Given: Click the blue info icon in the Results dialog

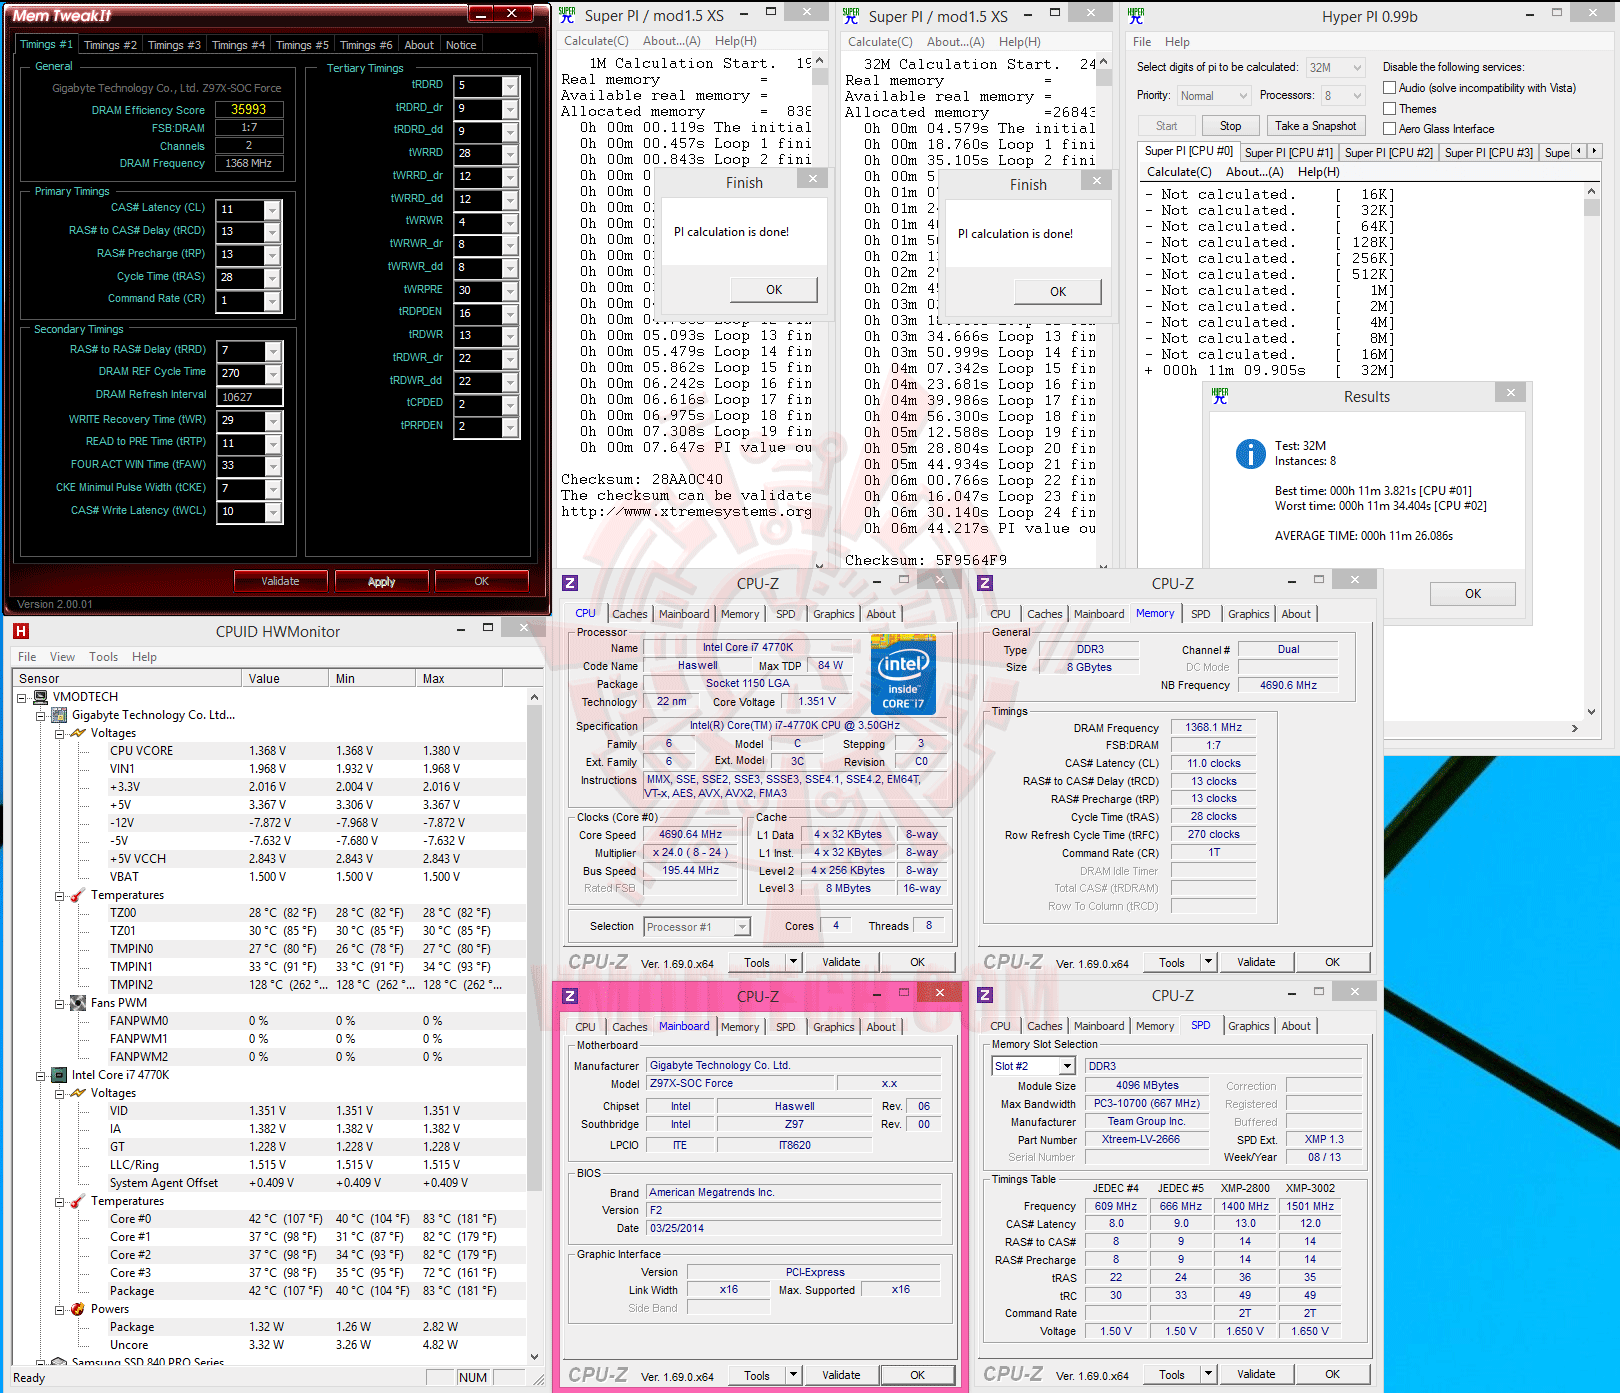Looking at the screenshot, I should [x=1251, y=454].
